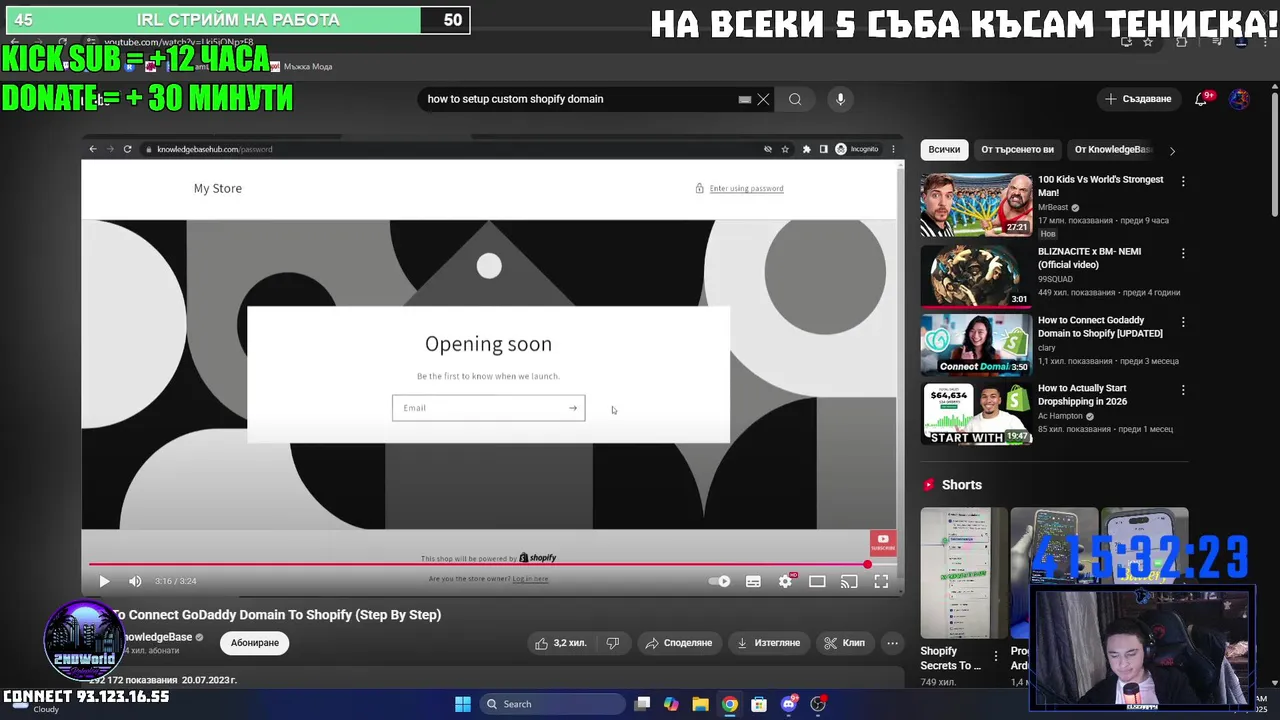Open the BLIZNACITE x BM- NEMI thumbnail
Viewport: 1280px width, 720px height.
pyautogui.click(x=976, y=275)
